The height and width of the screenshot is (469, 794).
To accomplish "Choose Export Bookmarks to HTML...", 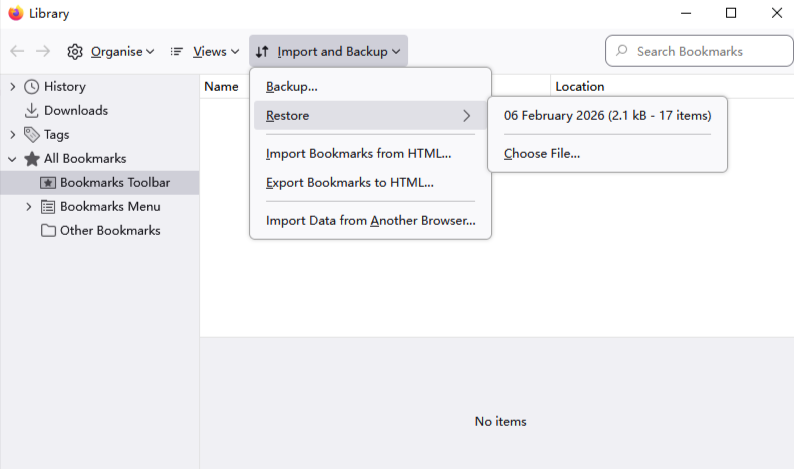I will [349, 183].
